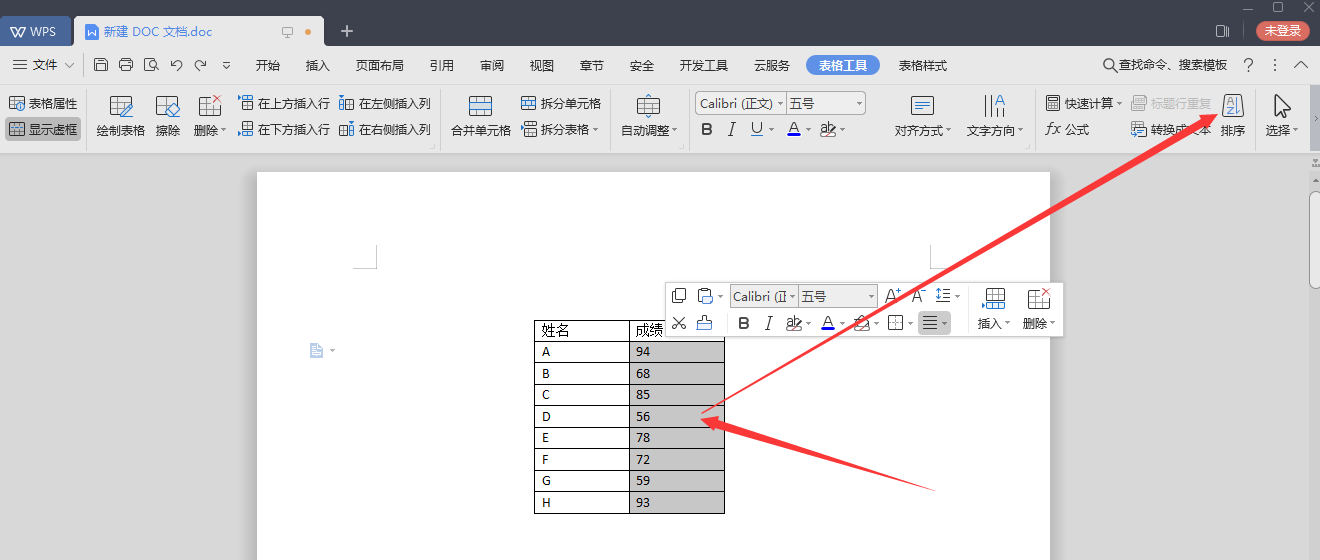
Task: Click the Save icon in quick toolbar
Action: (x=101, y=65)
